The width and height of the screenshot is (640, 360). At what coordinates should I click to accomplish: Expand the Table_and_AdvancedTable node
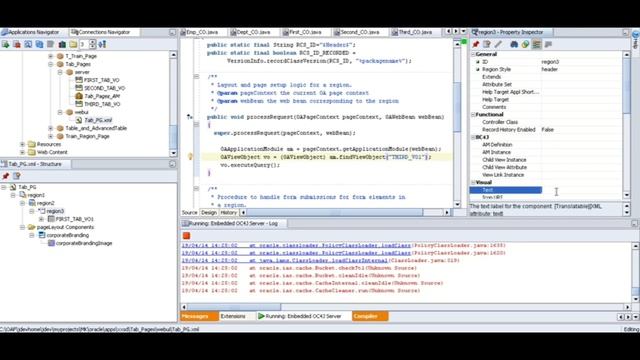click(x=51, y=128)
